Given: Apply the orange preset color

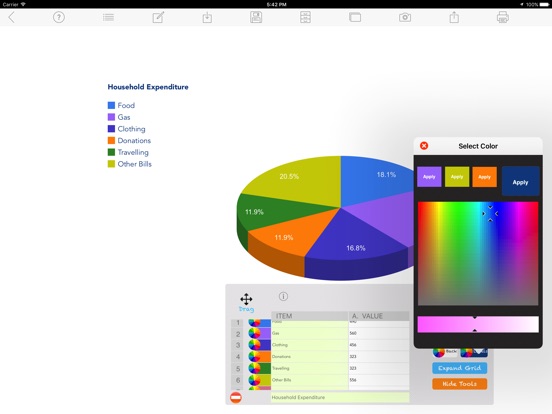Looking at the screenshot, I should click(484, 177).
